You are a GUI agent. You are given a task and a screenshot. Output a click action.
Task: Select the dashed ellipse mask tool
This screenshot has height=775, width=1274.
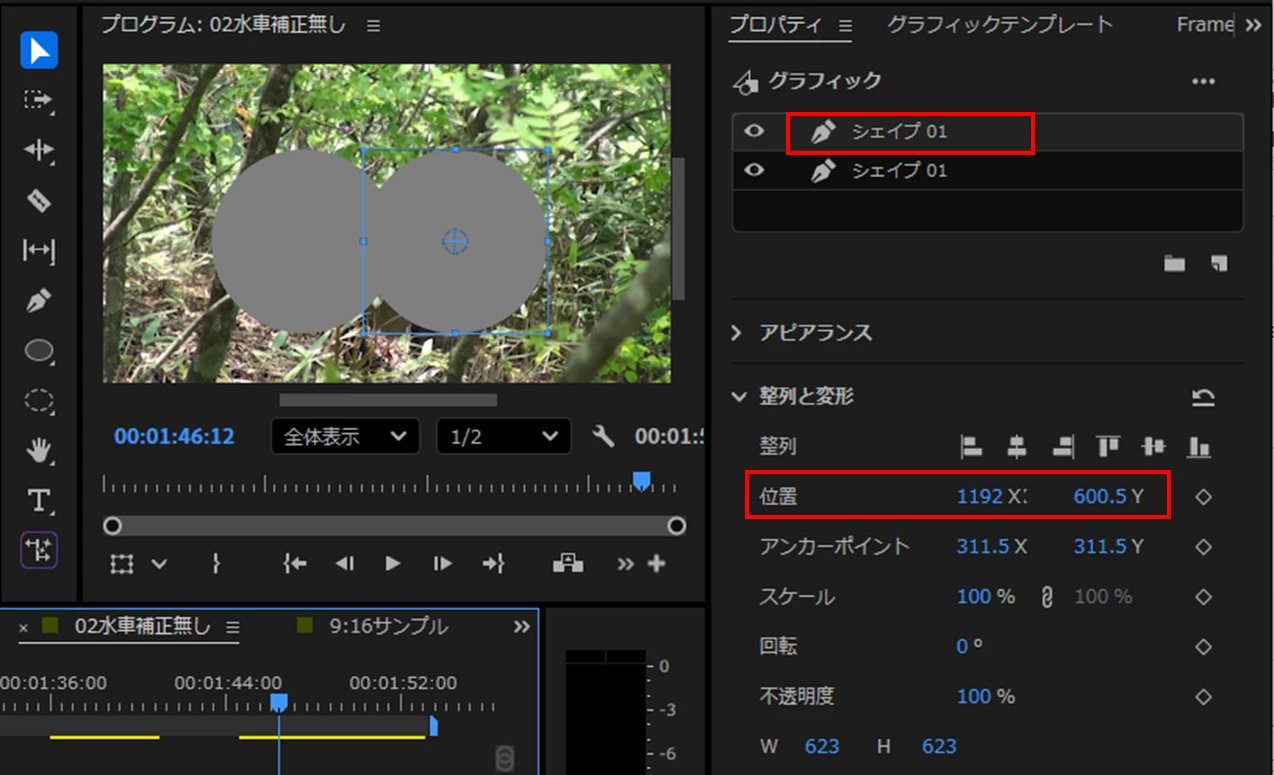(38, 401)
